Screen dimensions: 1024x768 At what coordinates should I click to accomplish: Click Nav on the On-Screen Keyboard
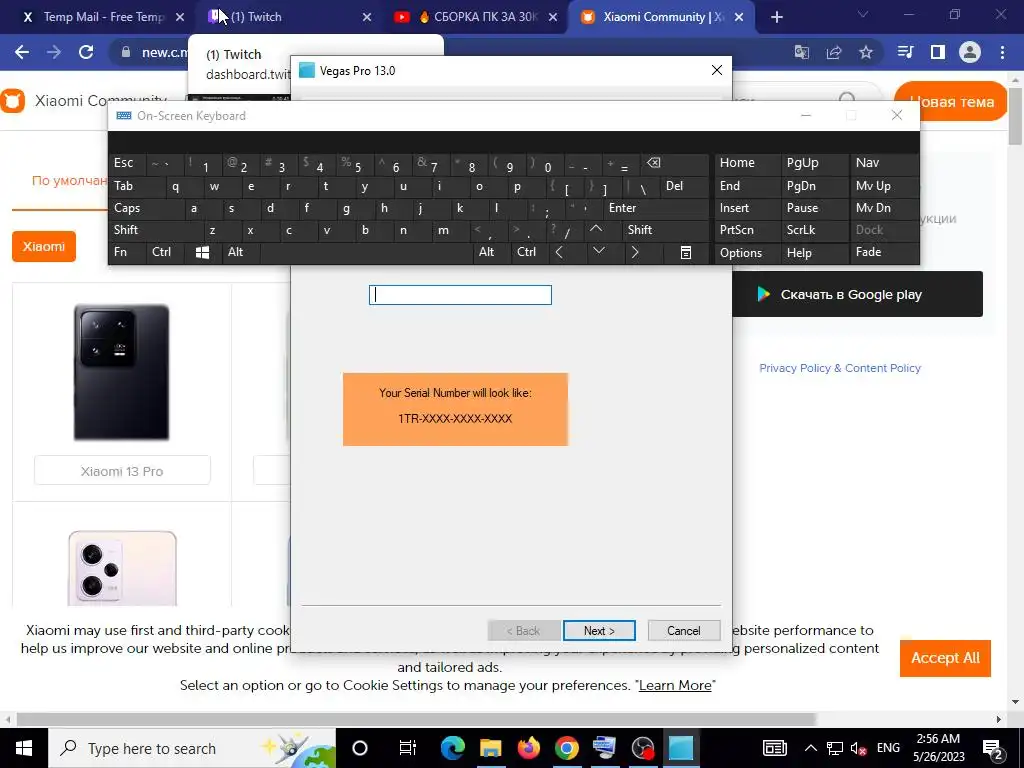[884, 163]
